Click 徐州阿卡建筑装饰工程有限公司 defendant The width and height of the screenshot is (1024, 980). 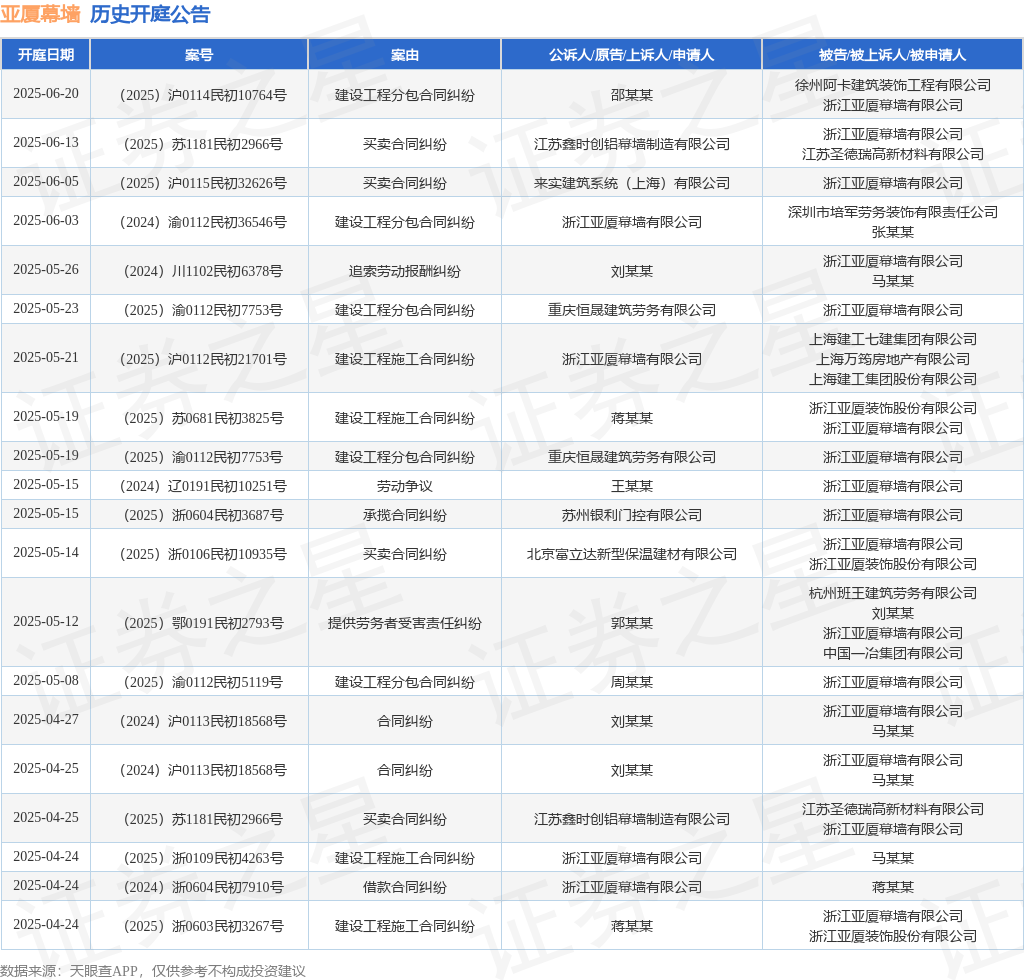(893, 85)
